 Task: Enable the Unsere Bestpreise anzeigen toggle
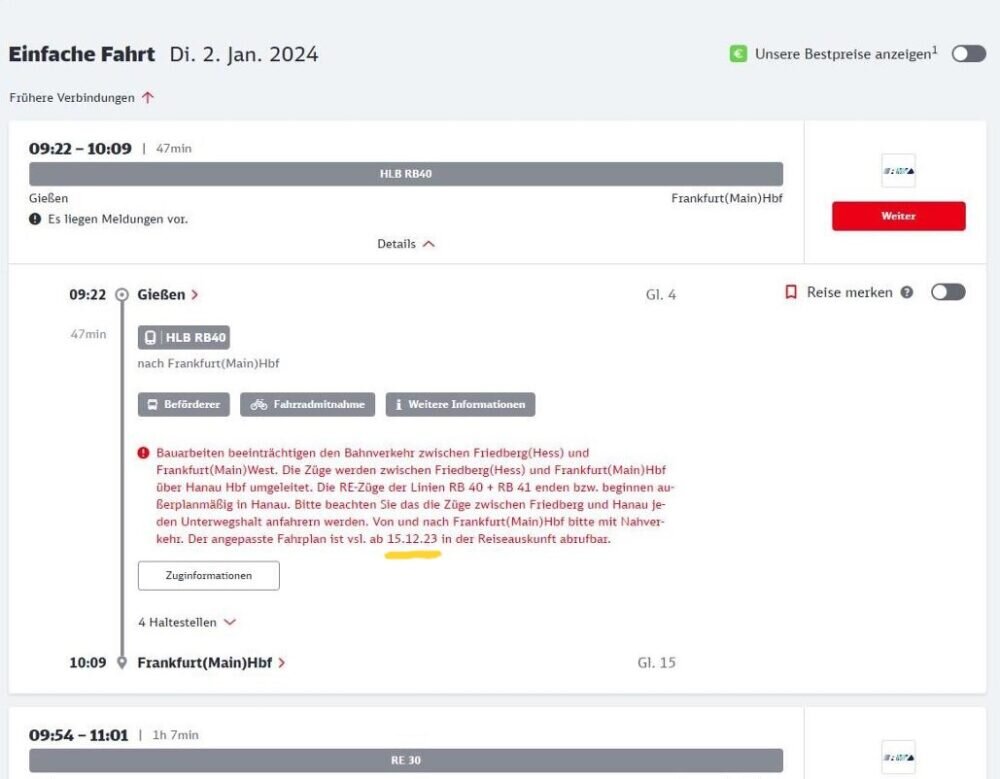(x=968, y=54)
